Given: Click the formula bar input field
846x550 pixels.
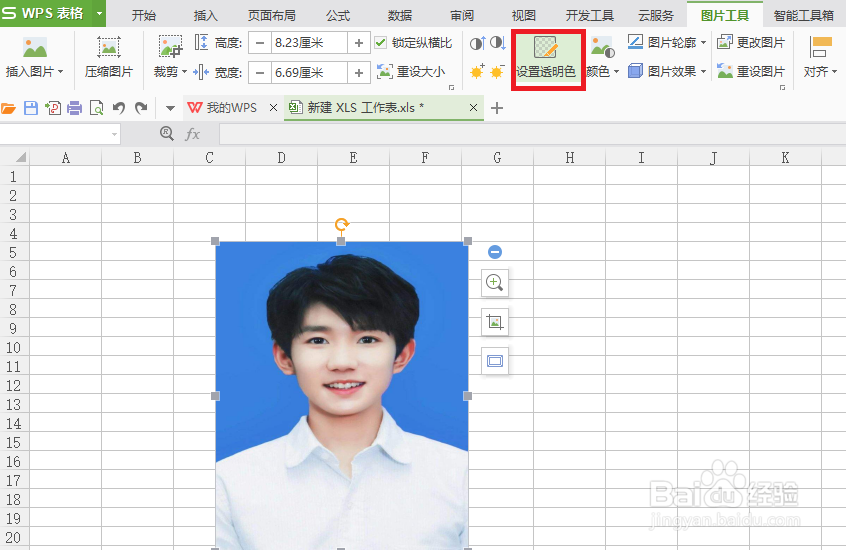Looking at the screenshot, I should coord(532,134).
